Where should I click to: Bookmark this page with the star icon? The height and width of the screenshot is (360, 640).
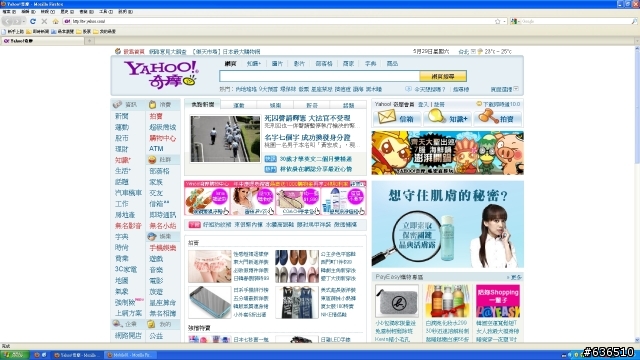(x=498, y=21)
